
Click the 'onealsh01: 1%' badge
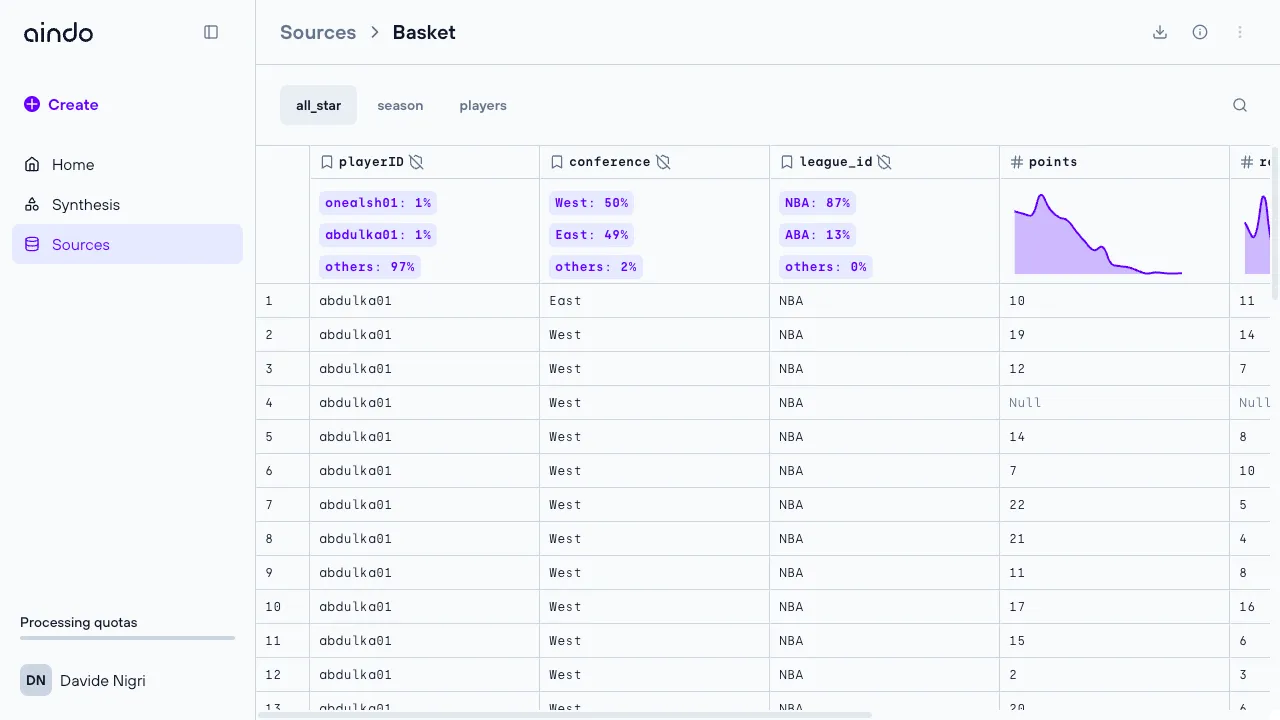pos(378,203)
